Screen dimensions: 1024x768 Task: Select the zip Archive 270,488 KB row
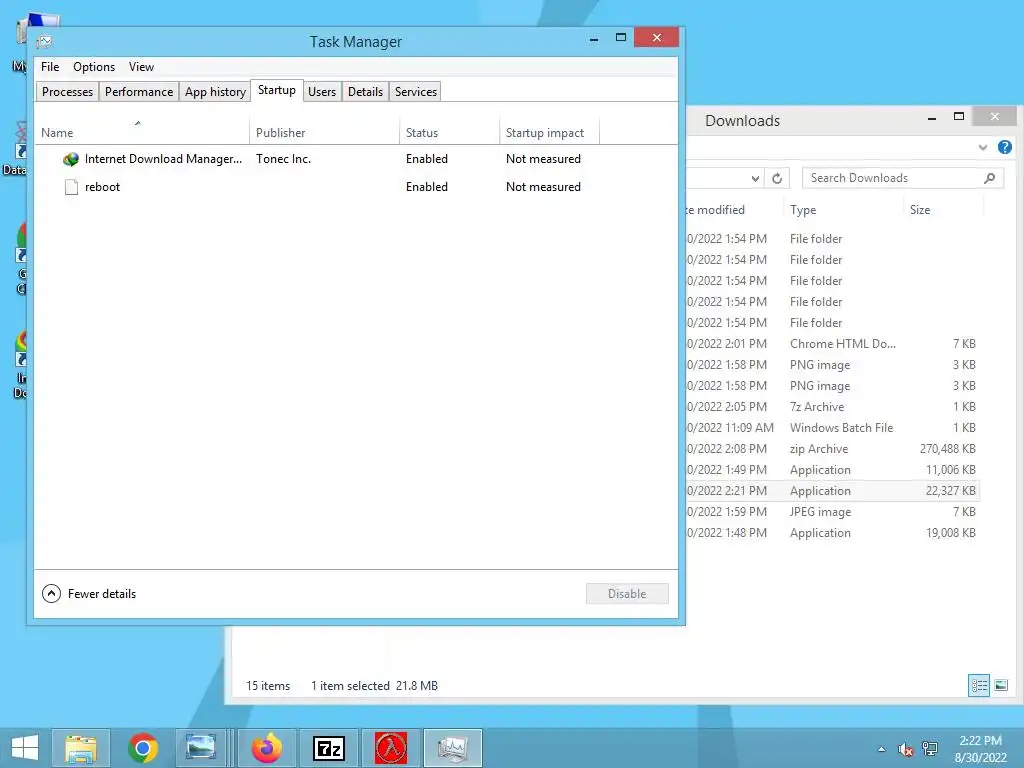click(x=833, y=449)
